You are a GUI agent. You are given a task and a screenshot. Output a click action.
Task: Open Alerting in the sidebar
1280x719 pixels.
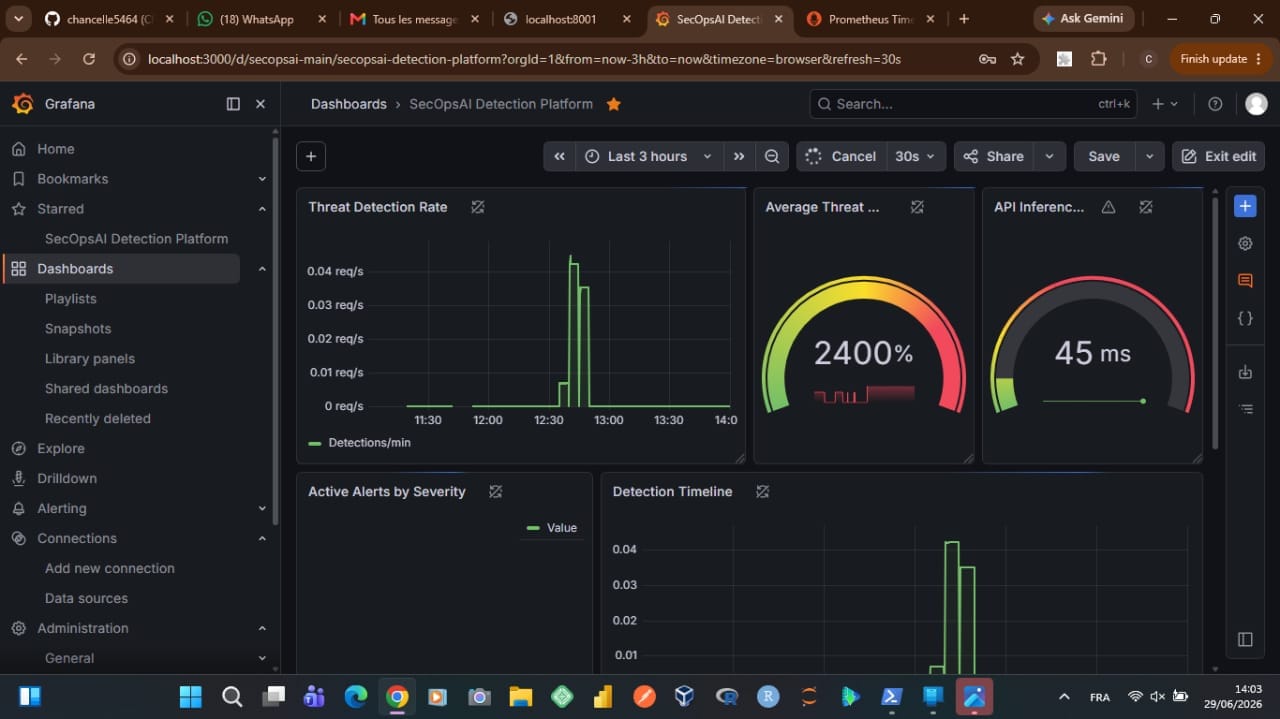(62, 509)
